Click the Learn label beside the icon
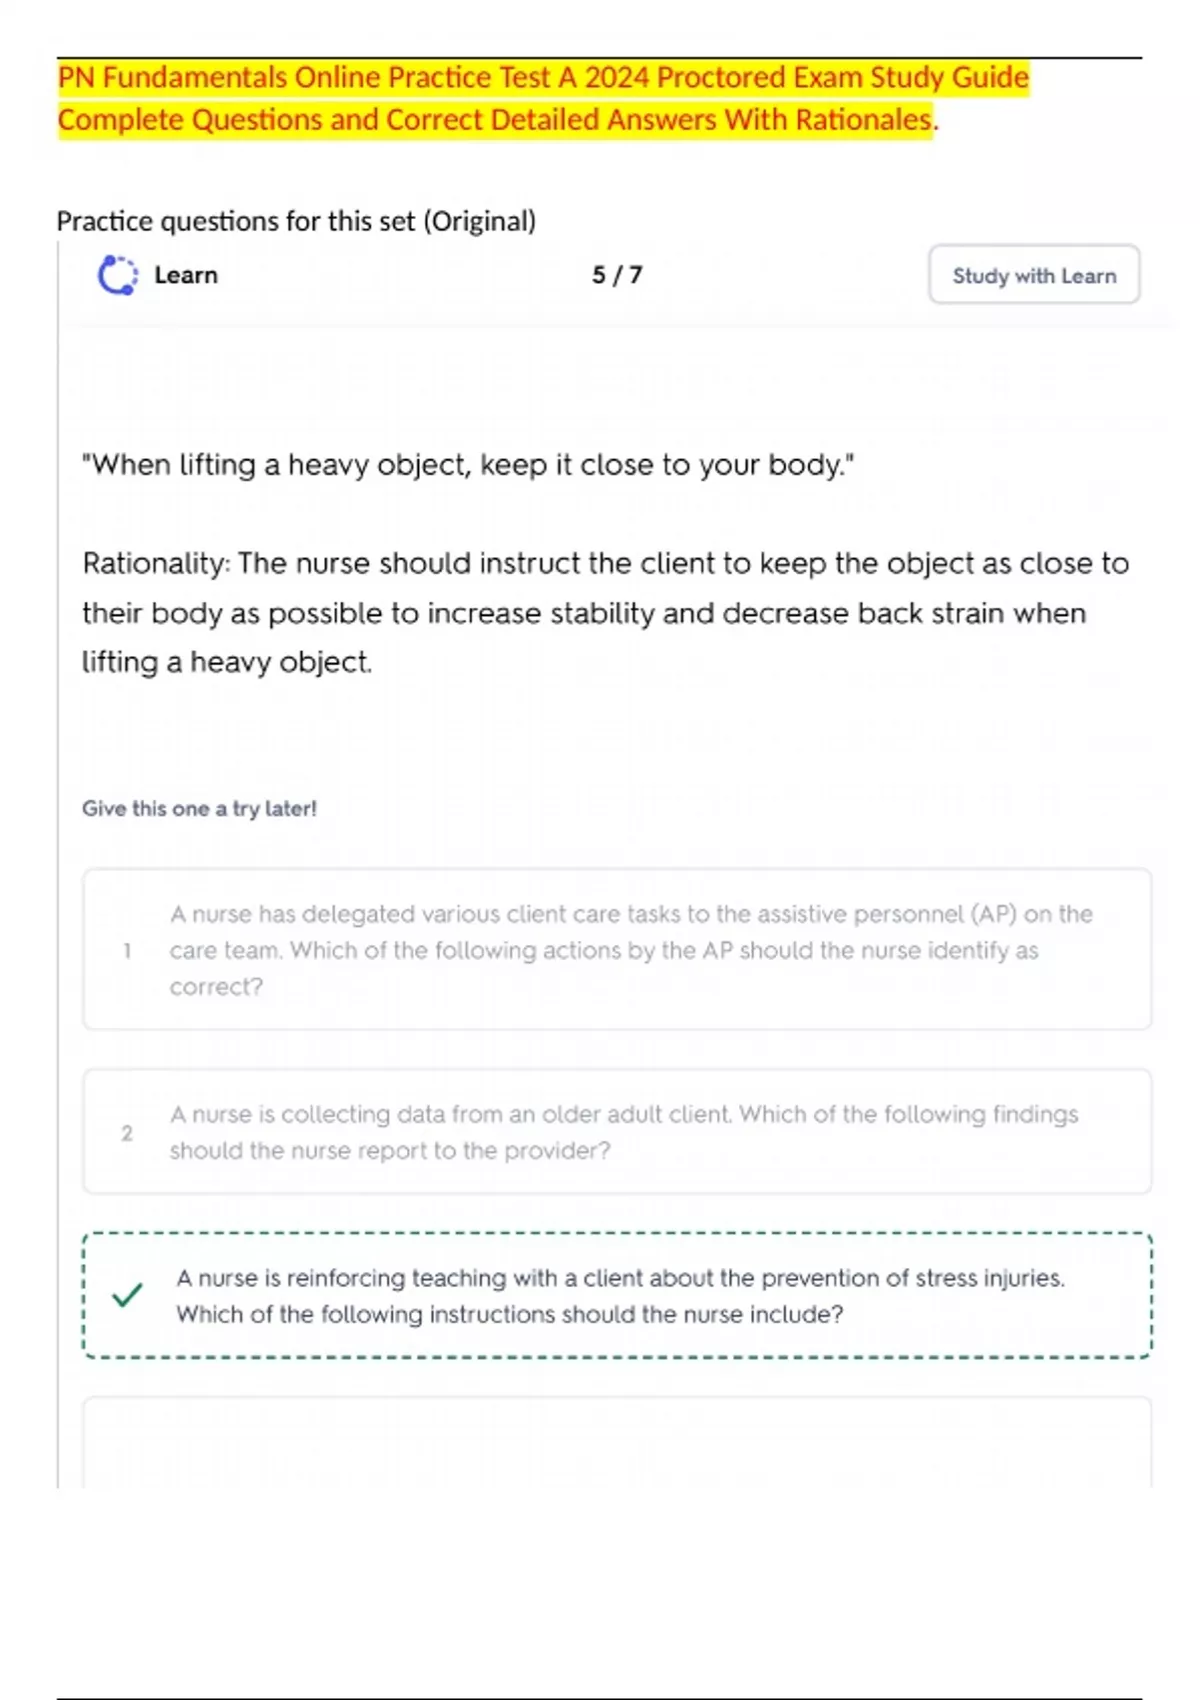This screenshot has width=1200, height=1700. (186, 275)
